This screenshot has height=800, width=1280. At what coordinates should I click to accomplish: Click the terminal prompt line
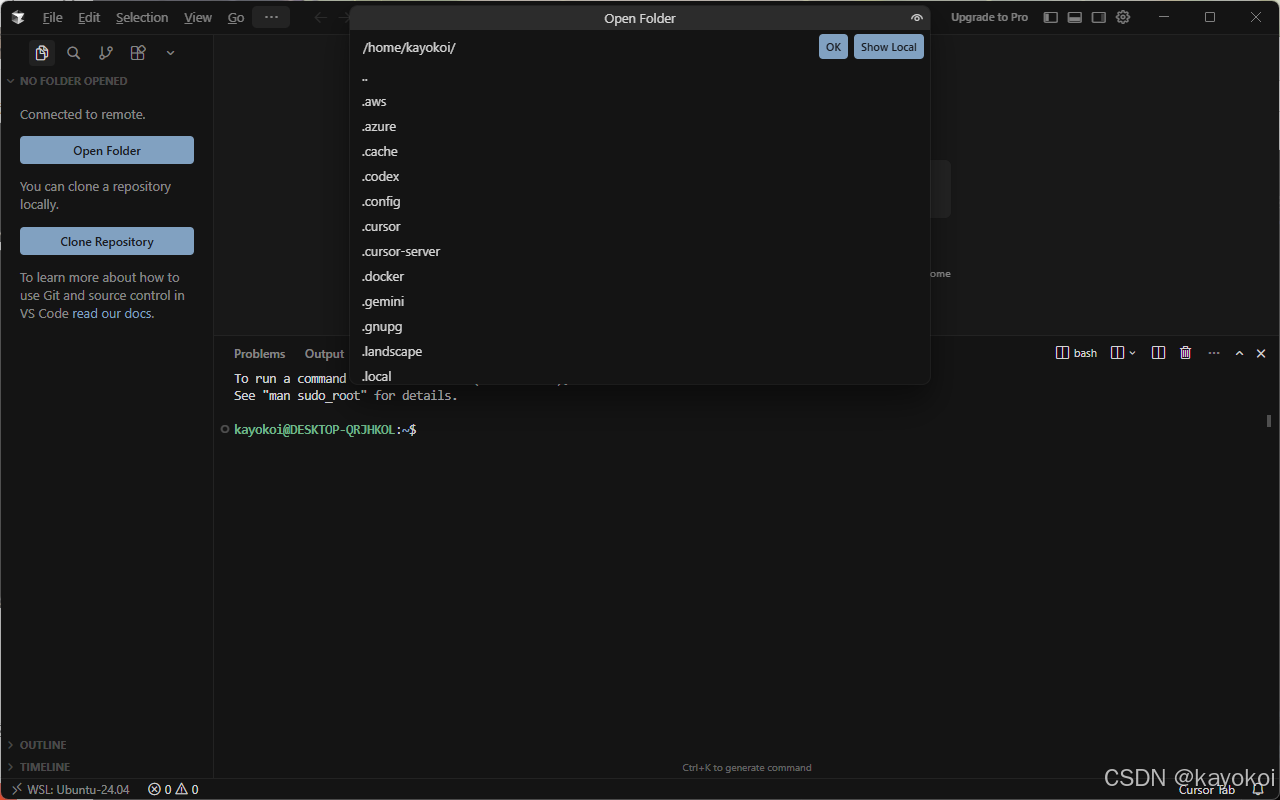click(325, 429)
